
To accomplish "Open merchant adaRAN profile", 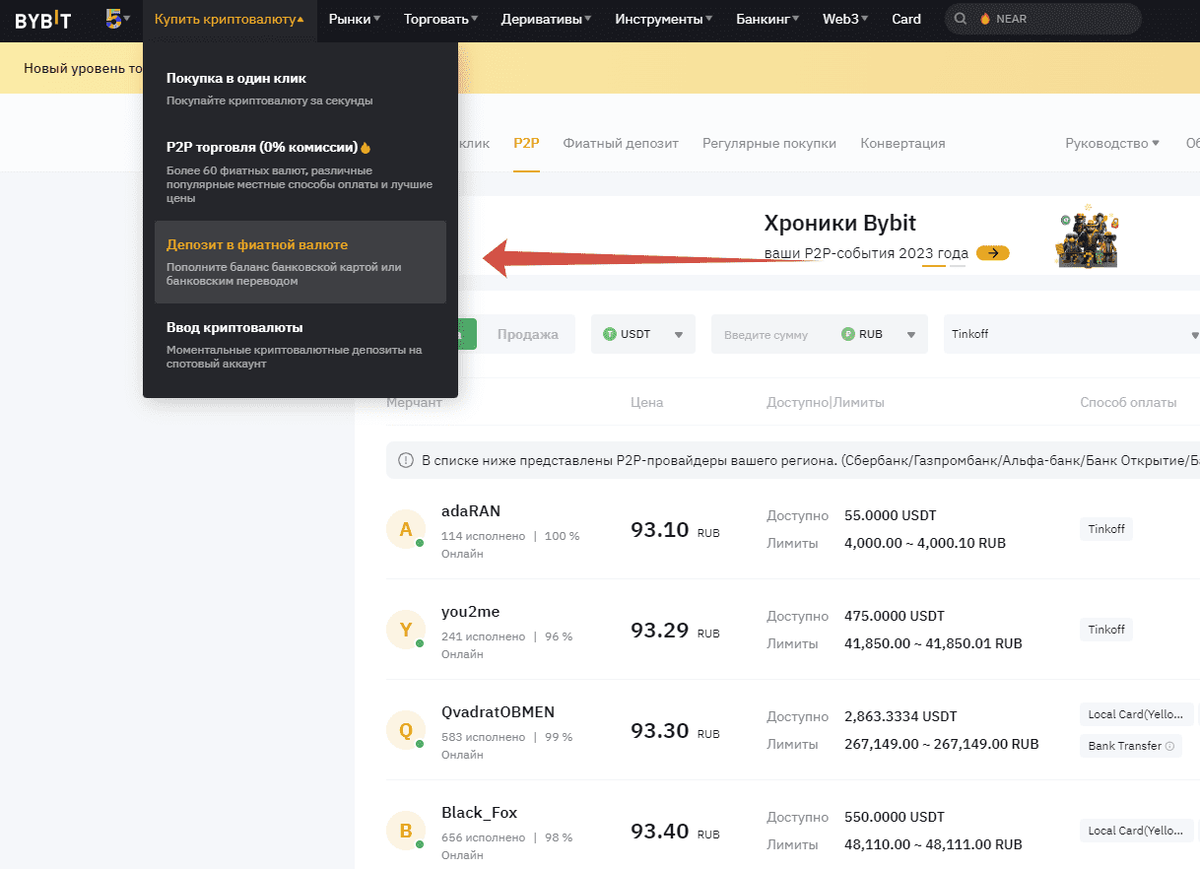I will (470, 510).
